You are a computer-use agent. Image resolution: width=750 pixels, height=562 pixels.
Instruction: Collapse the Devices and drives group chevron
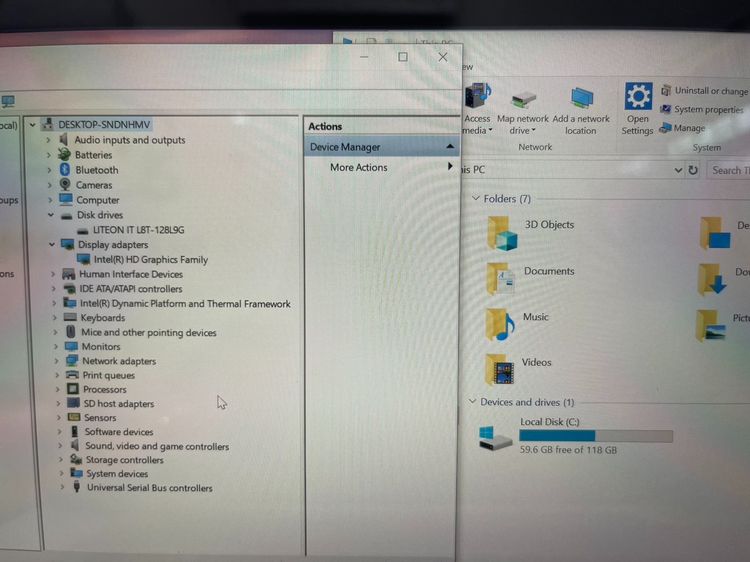[x=472, y=401]
